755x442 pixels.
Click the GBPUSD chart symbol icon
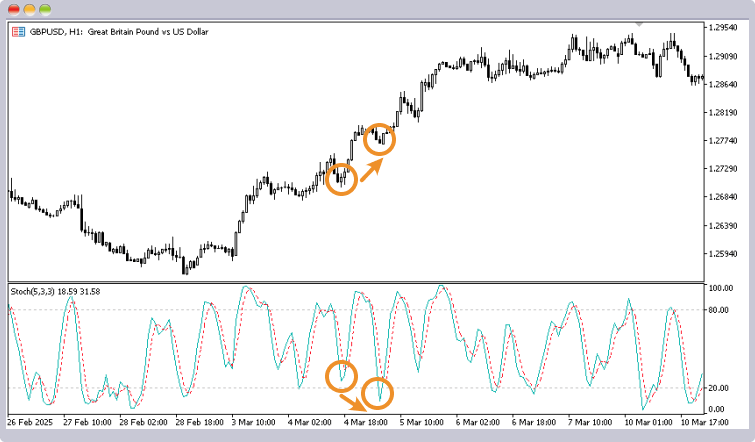point(18,31)
